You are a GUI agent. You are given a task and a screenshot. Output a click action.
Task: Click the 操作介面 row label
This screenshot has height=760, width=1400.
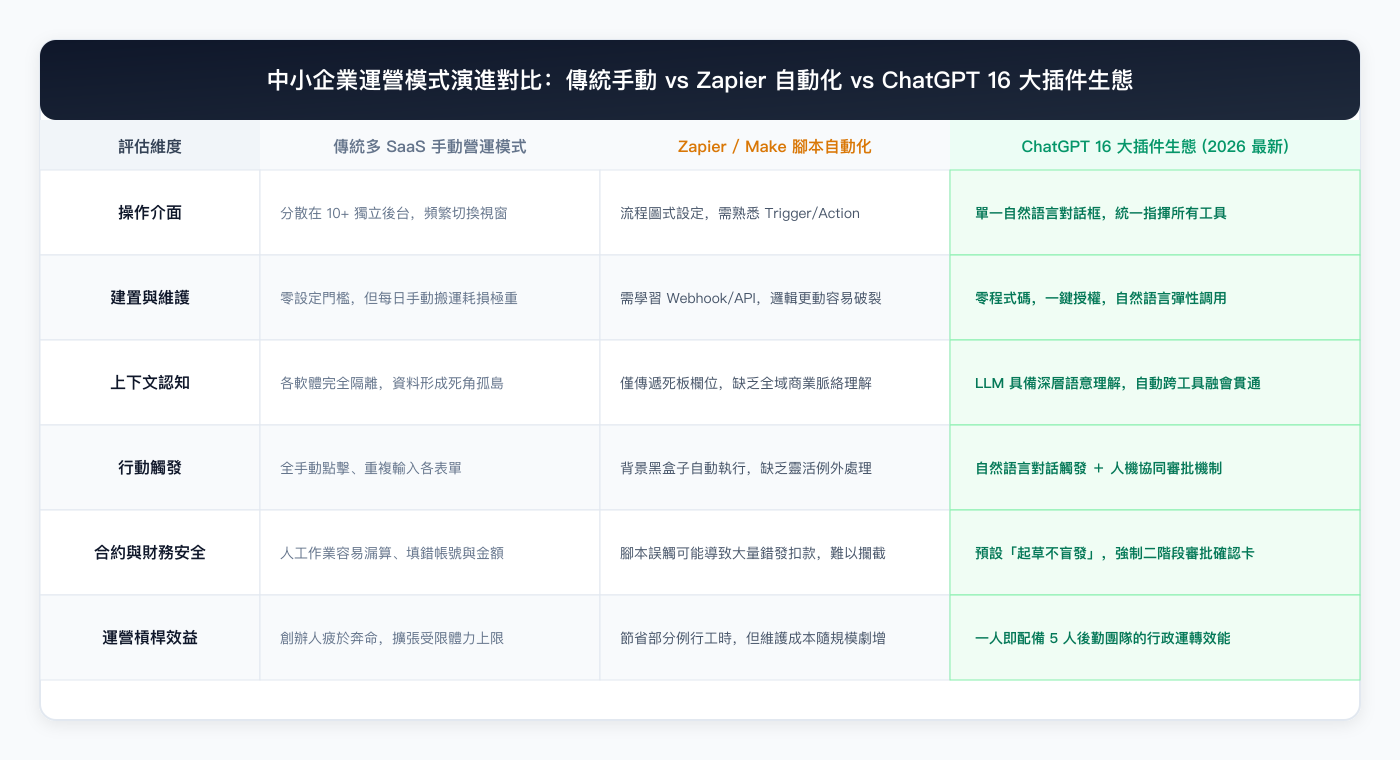point(150,213)
